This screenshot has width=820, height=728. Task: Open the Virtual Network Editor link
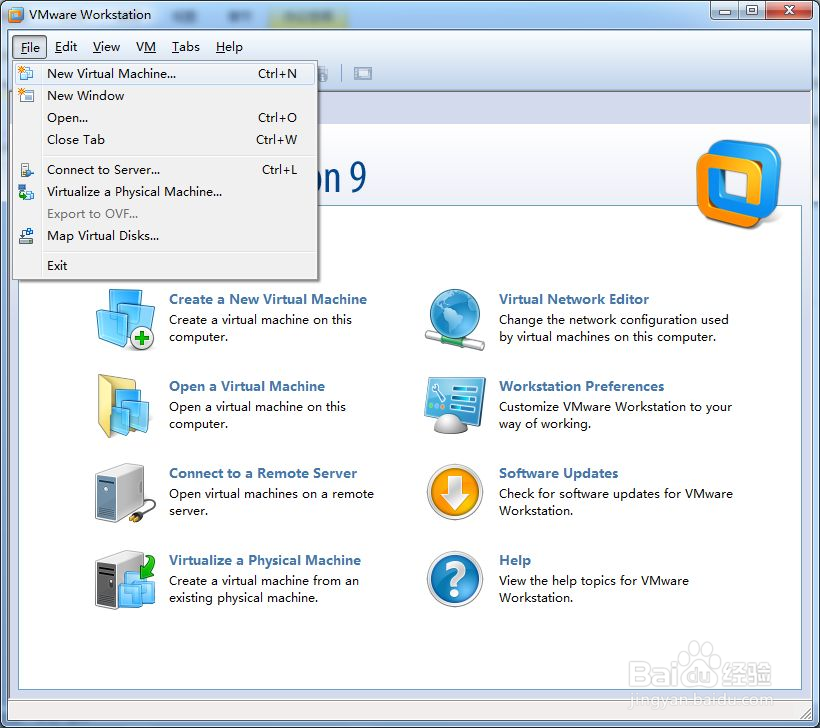pyautogui.click(x=574, y=299)
